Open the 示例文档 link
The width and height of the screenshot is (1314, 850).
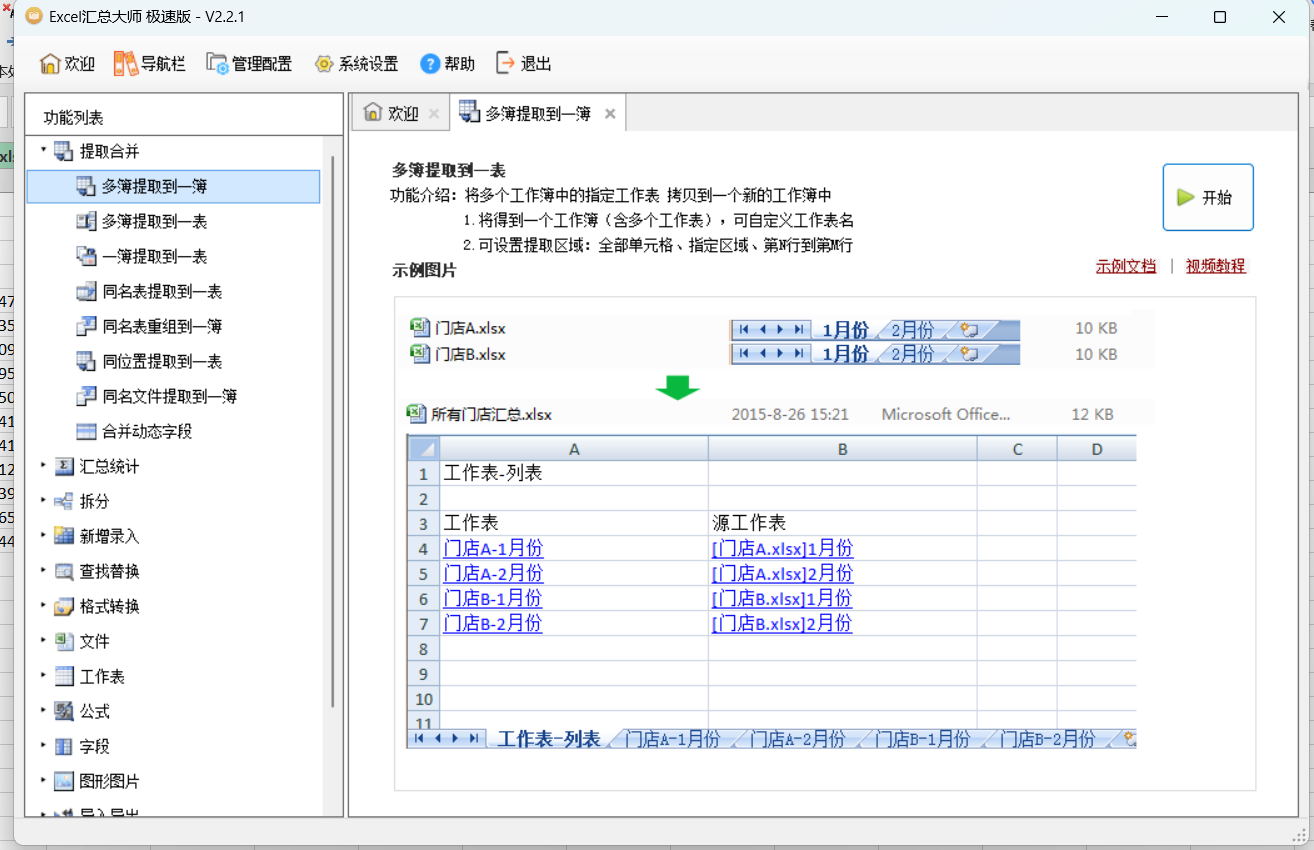click(1126, 266)
